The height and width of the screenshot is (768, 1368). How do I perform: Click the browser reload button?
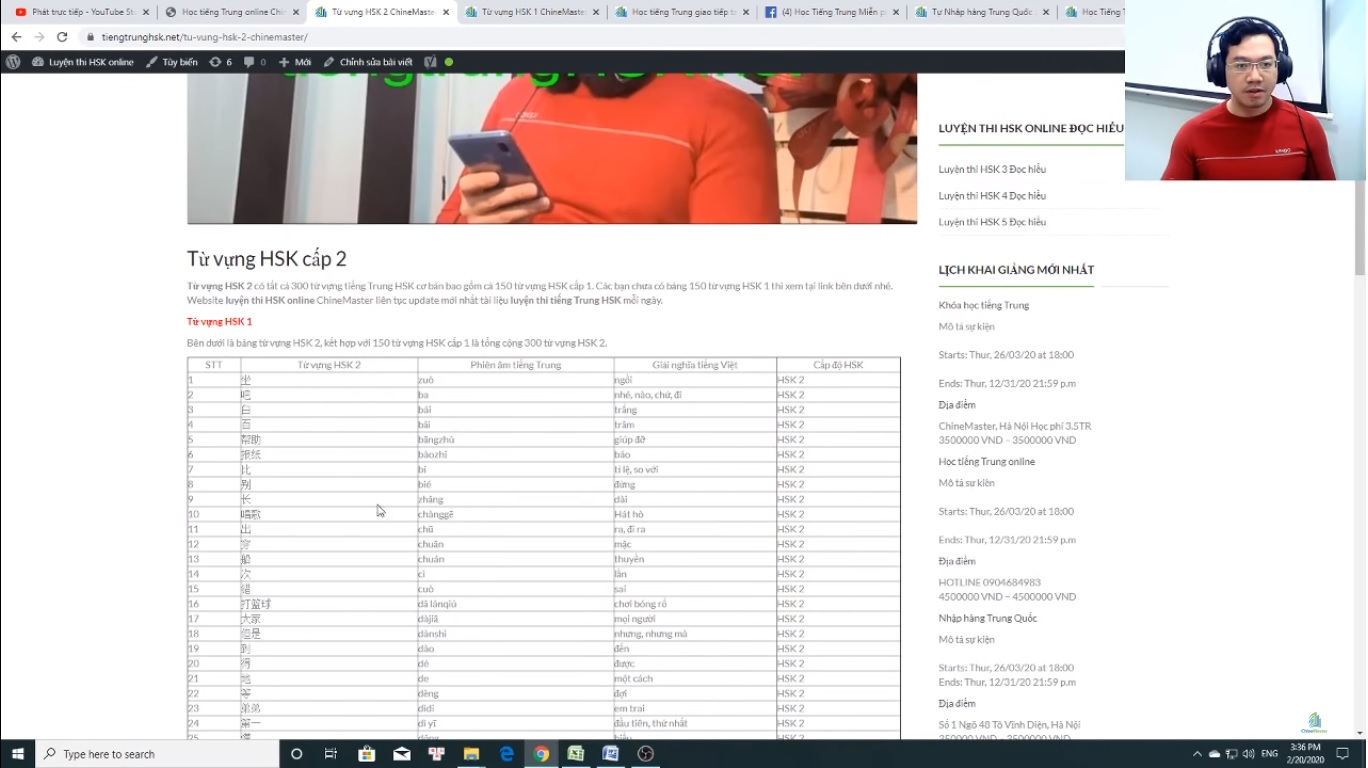click(x=62, y=37)
